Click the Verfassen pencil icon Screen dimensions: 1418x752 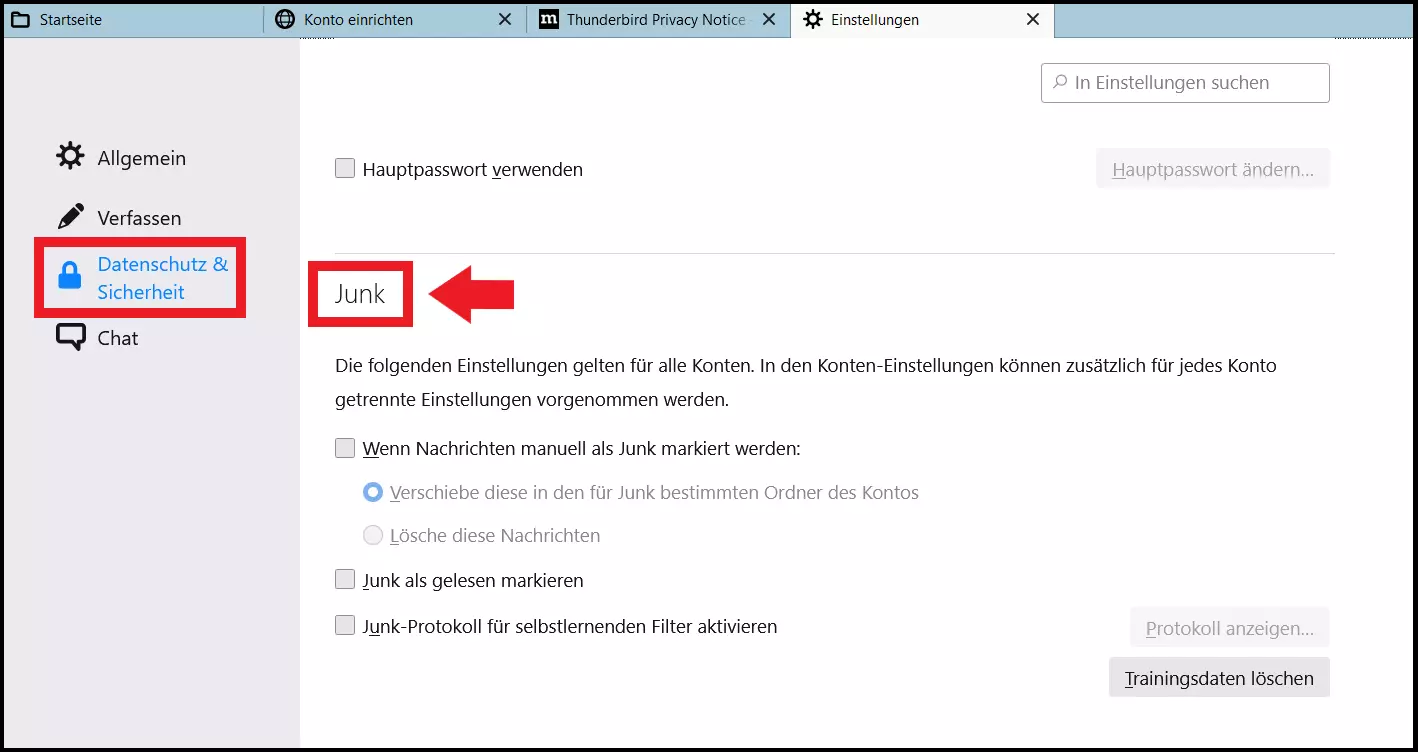70,217
